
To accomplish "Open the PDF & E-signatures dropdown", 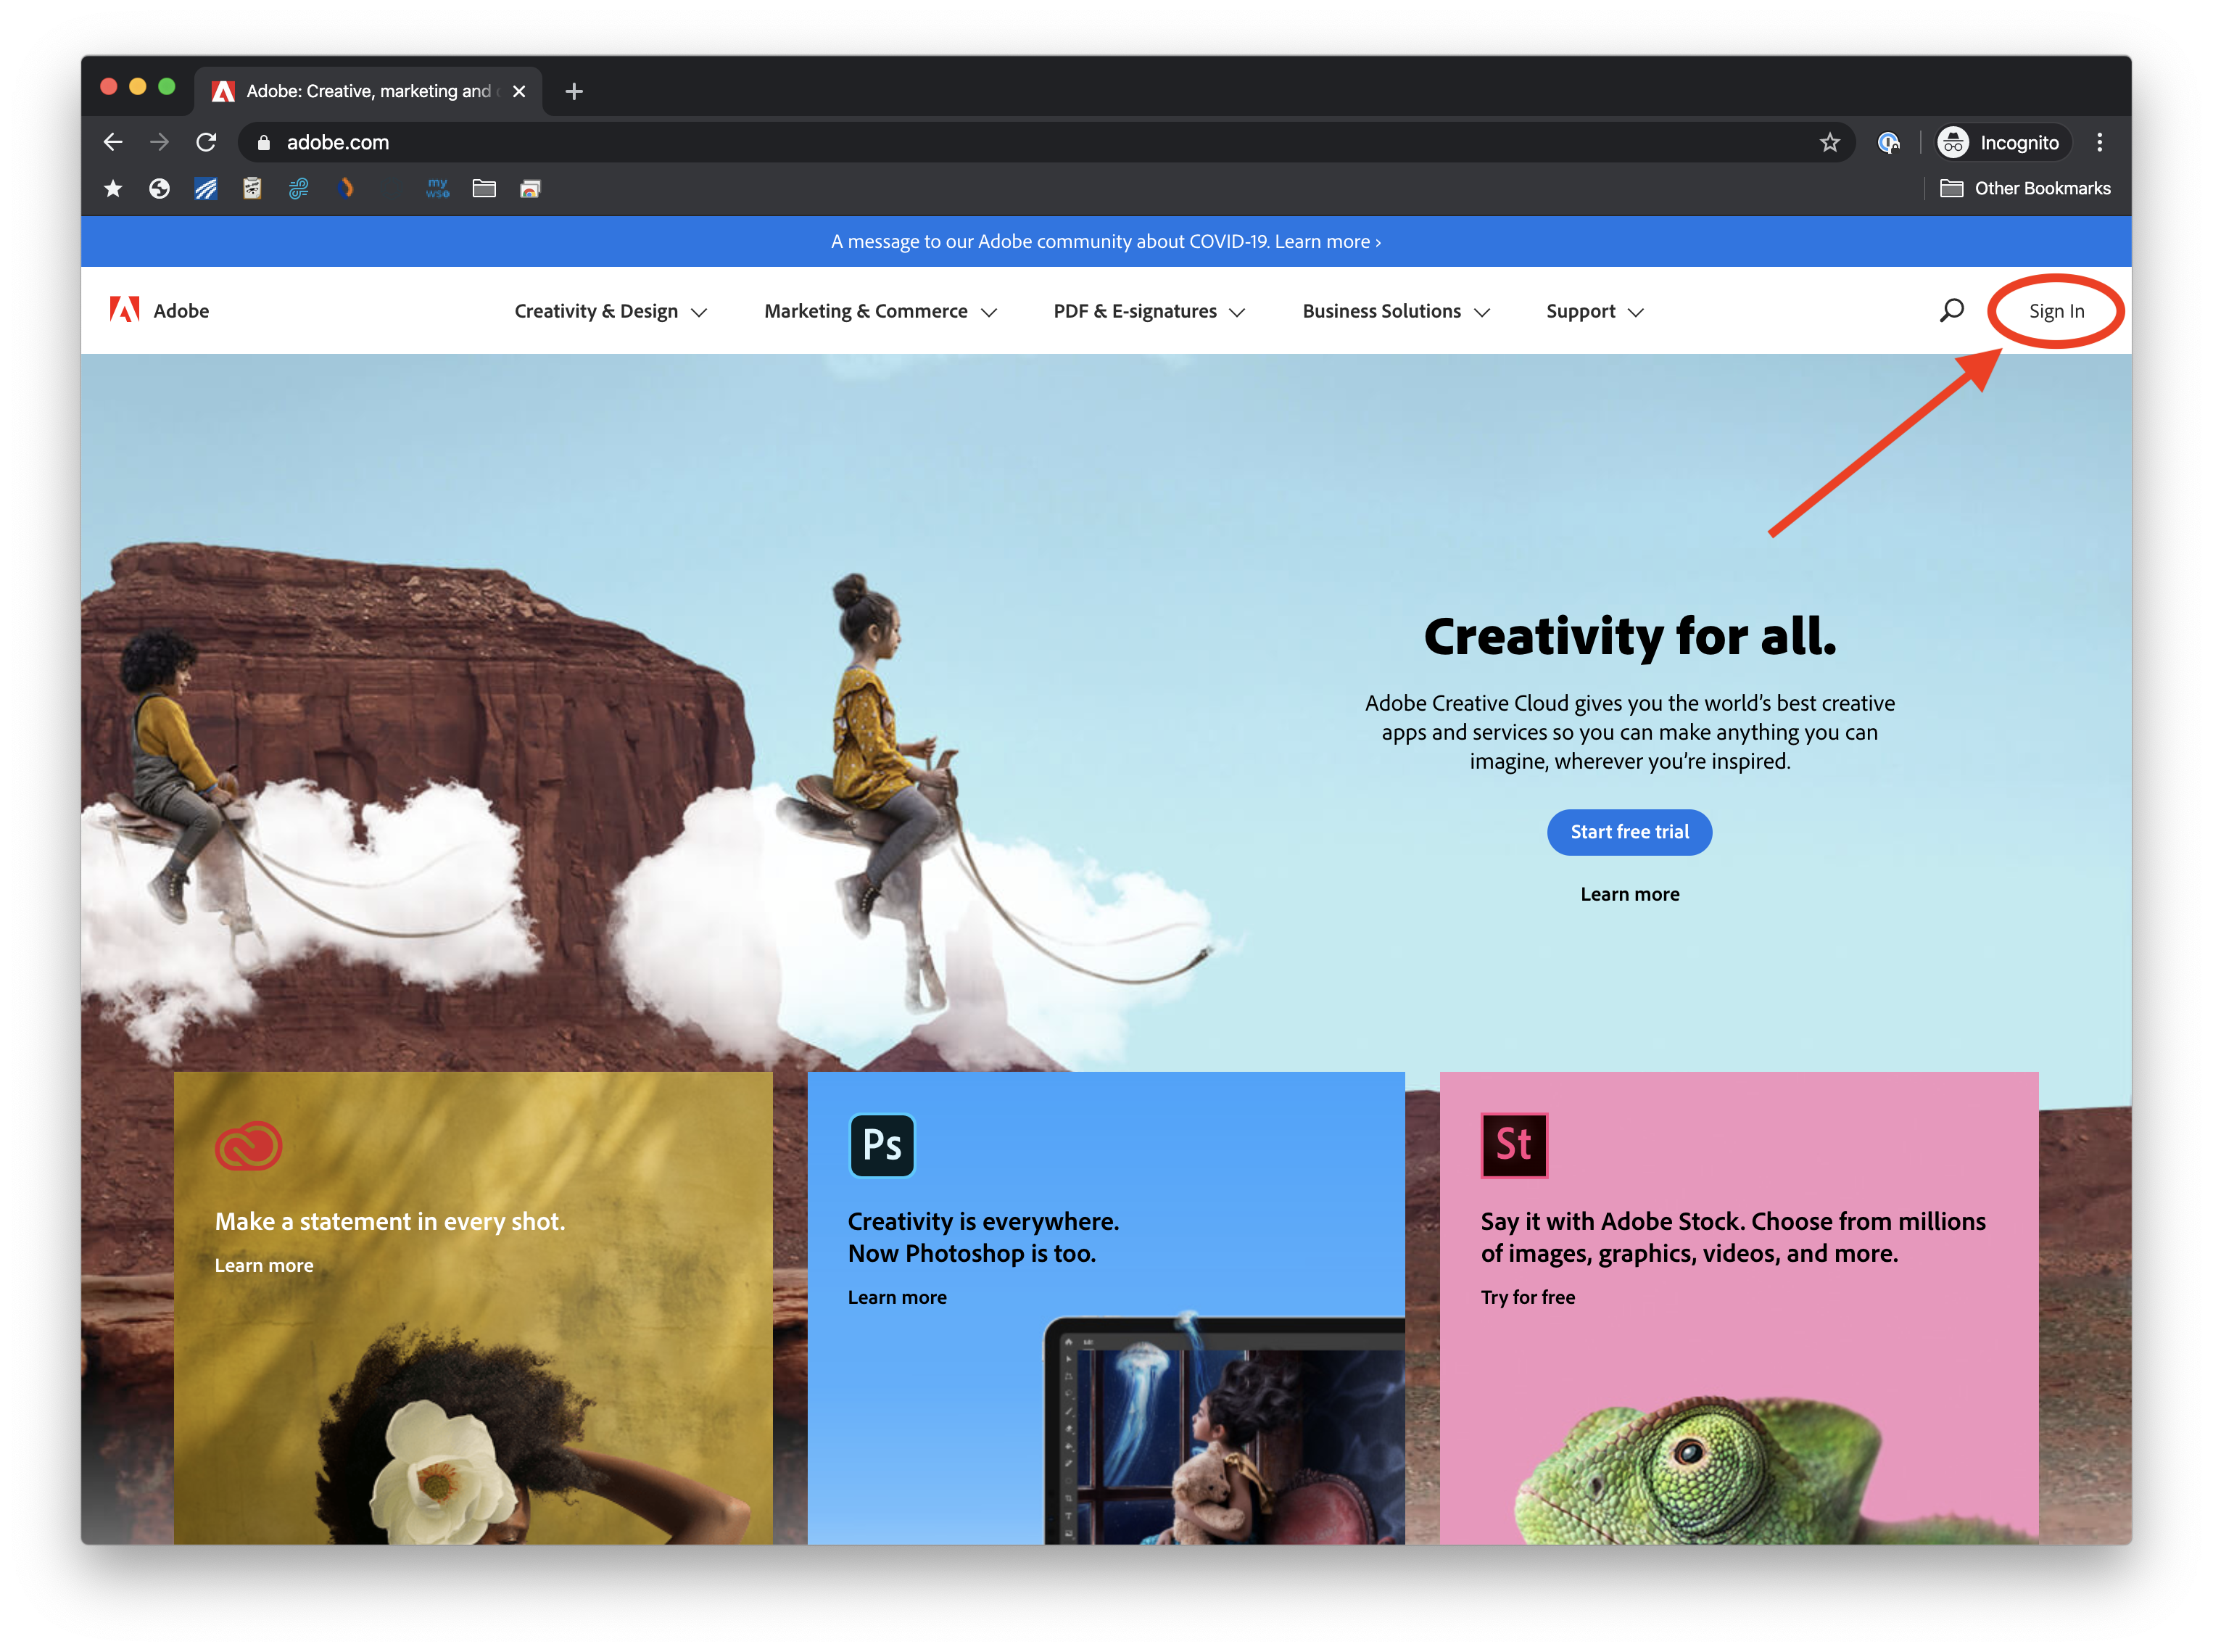I will pyautogui.click(x=1148, y=311).
